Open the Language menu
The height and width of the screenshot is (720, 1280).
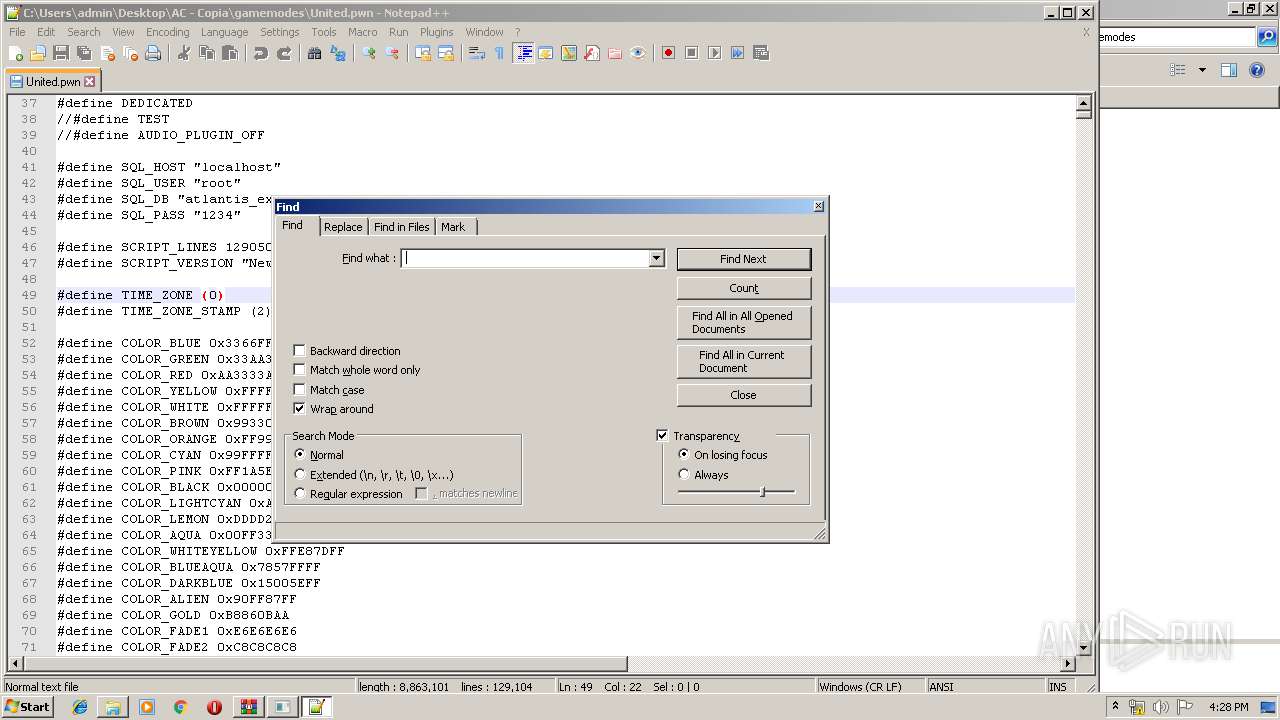[224, 32]
